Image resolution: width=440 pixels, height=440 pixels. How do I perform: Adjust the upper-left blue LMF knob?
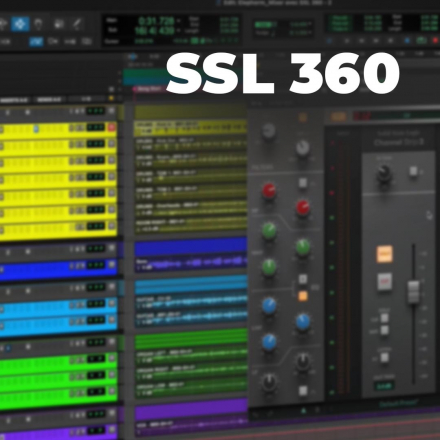coord(269,306)
